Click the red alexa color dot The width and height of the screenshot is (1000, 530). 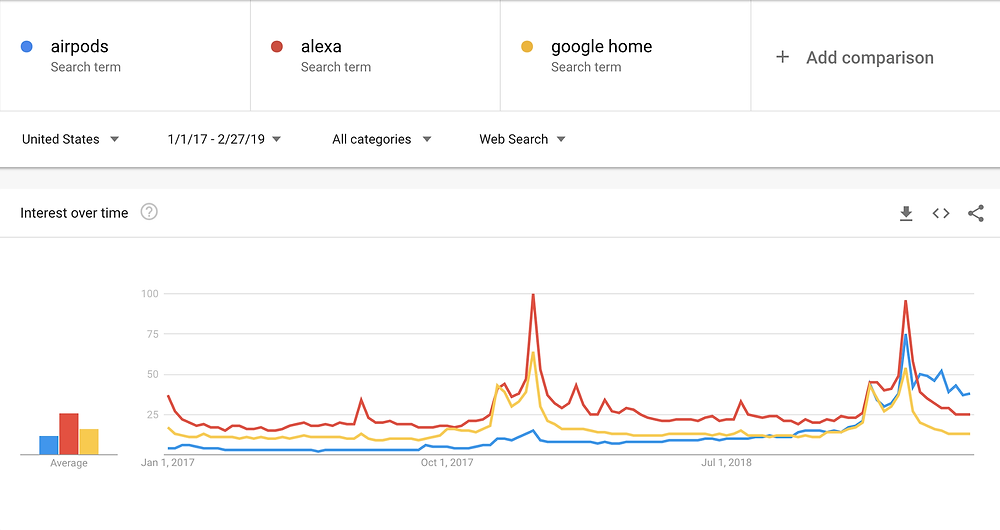point(277,47)
